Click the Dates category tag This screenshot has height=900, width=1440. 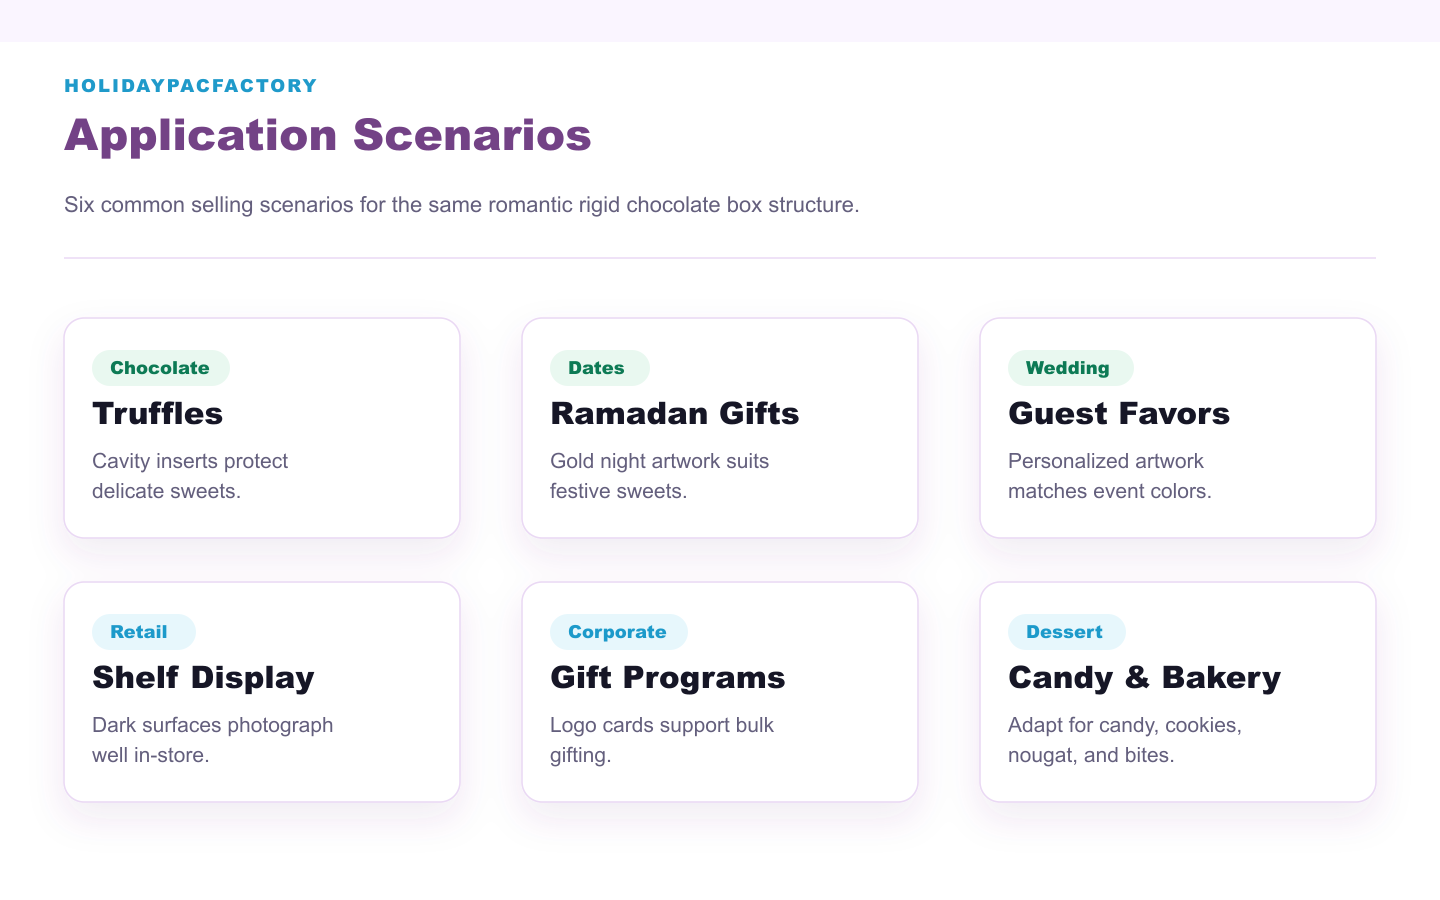(599, 368)
